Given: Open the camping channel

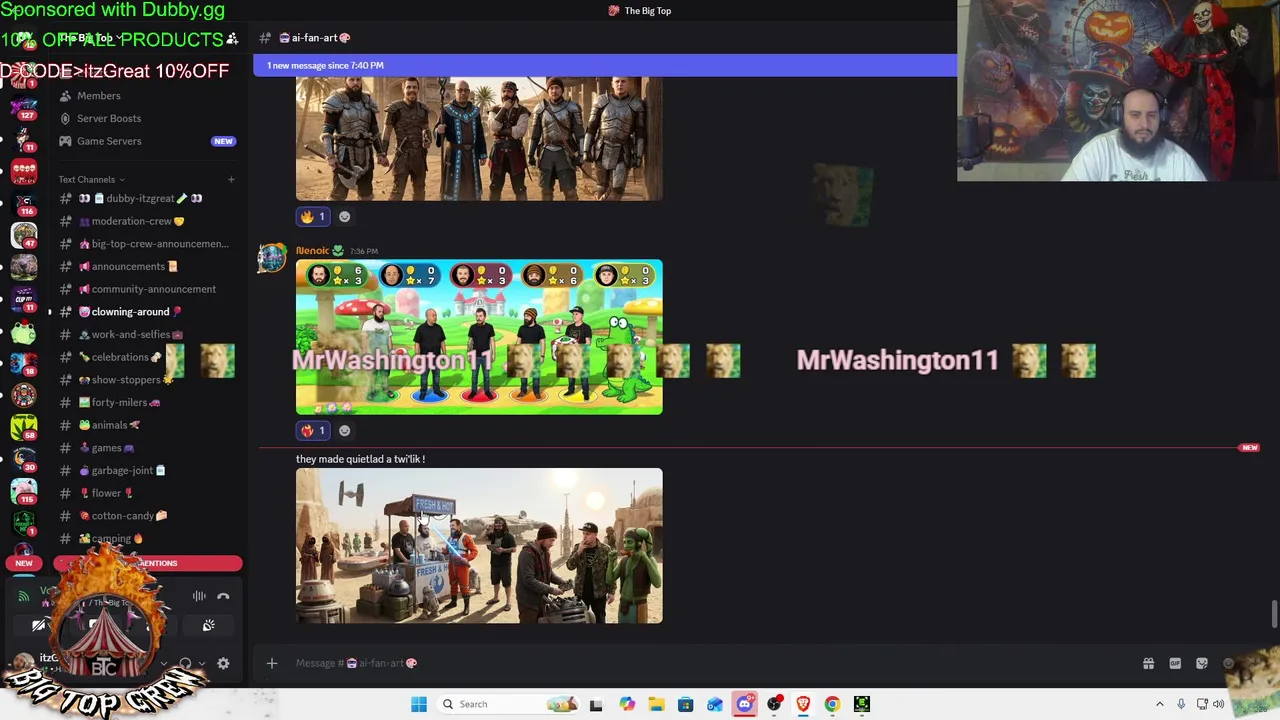Looking at the screenshot, I should point(111,539).
